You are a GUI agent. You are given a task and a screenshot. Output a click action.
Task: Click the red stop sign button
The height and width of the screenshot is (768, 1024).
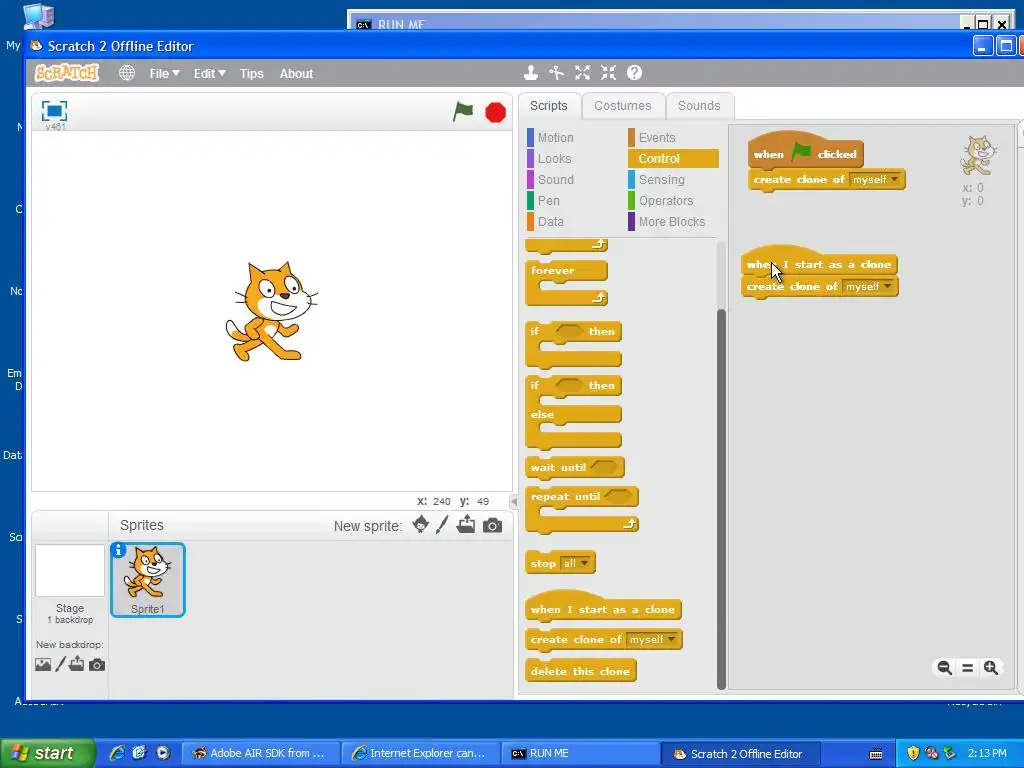[496, 112]
